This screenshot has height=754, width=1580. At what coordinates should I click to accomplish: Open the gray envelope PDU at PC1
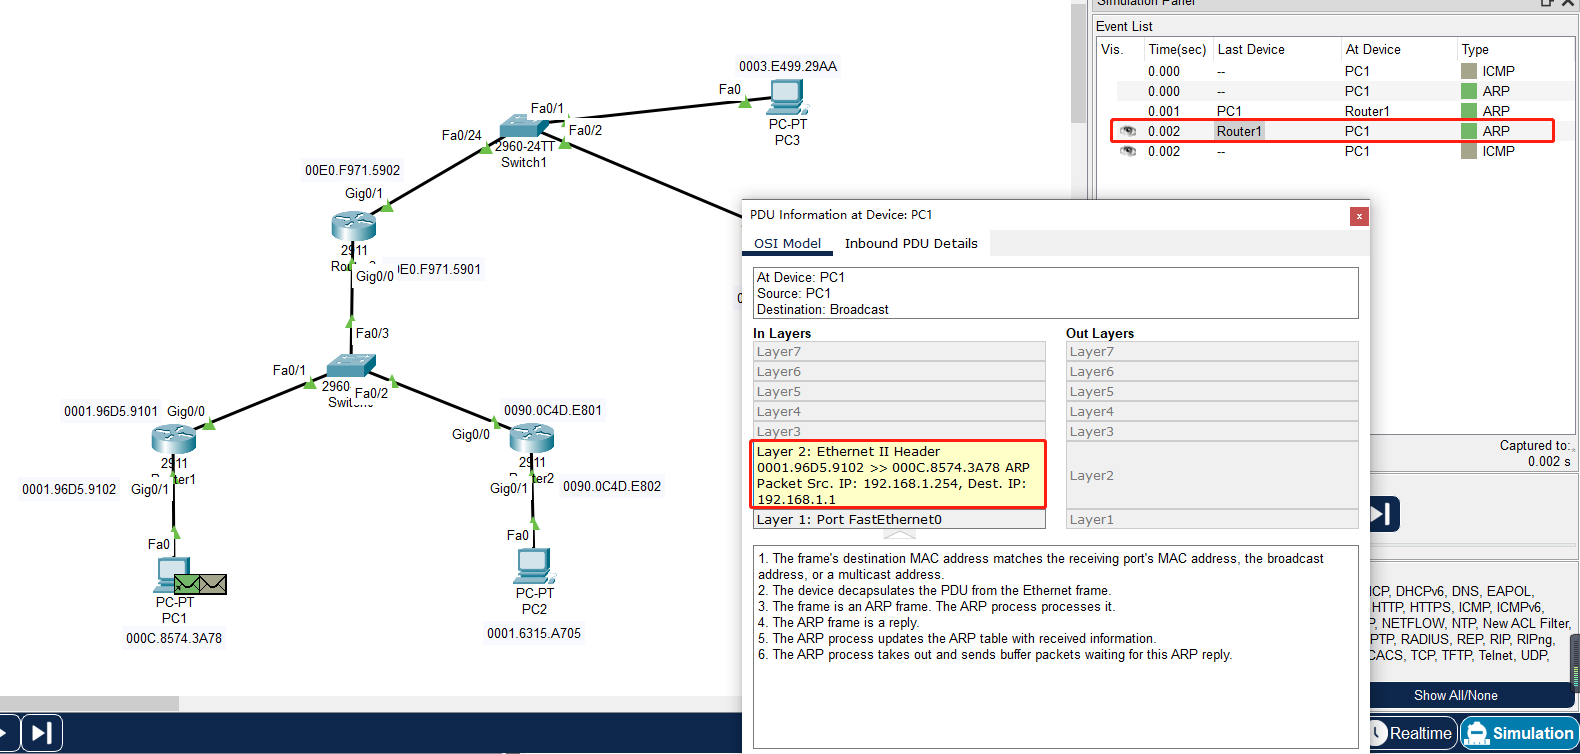click(213, 584)
